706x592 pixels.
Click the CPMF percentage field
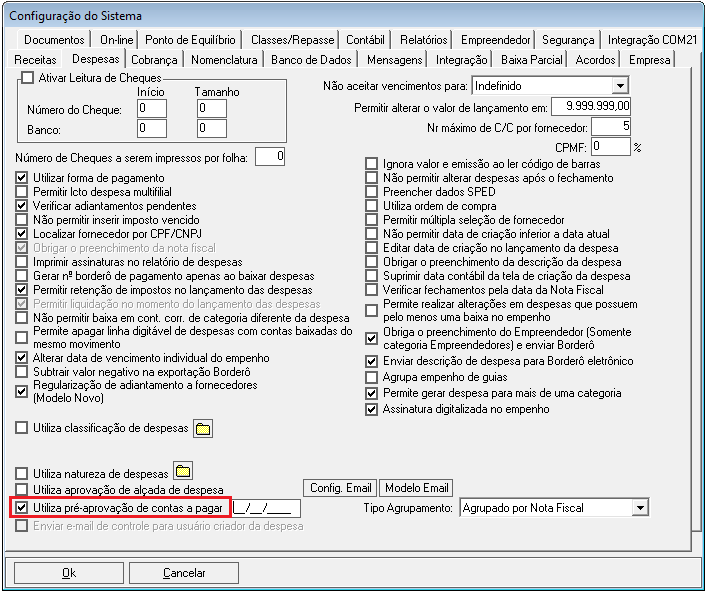point(610,147)
